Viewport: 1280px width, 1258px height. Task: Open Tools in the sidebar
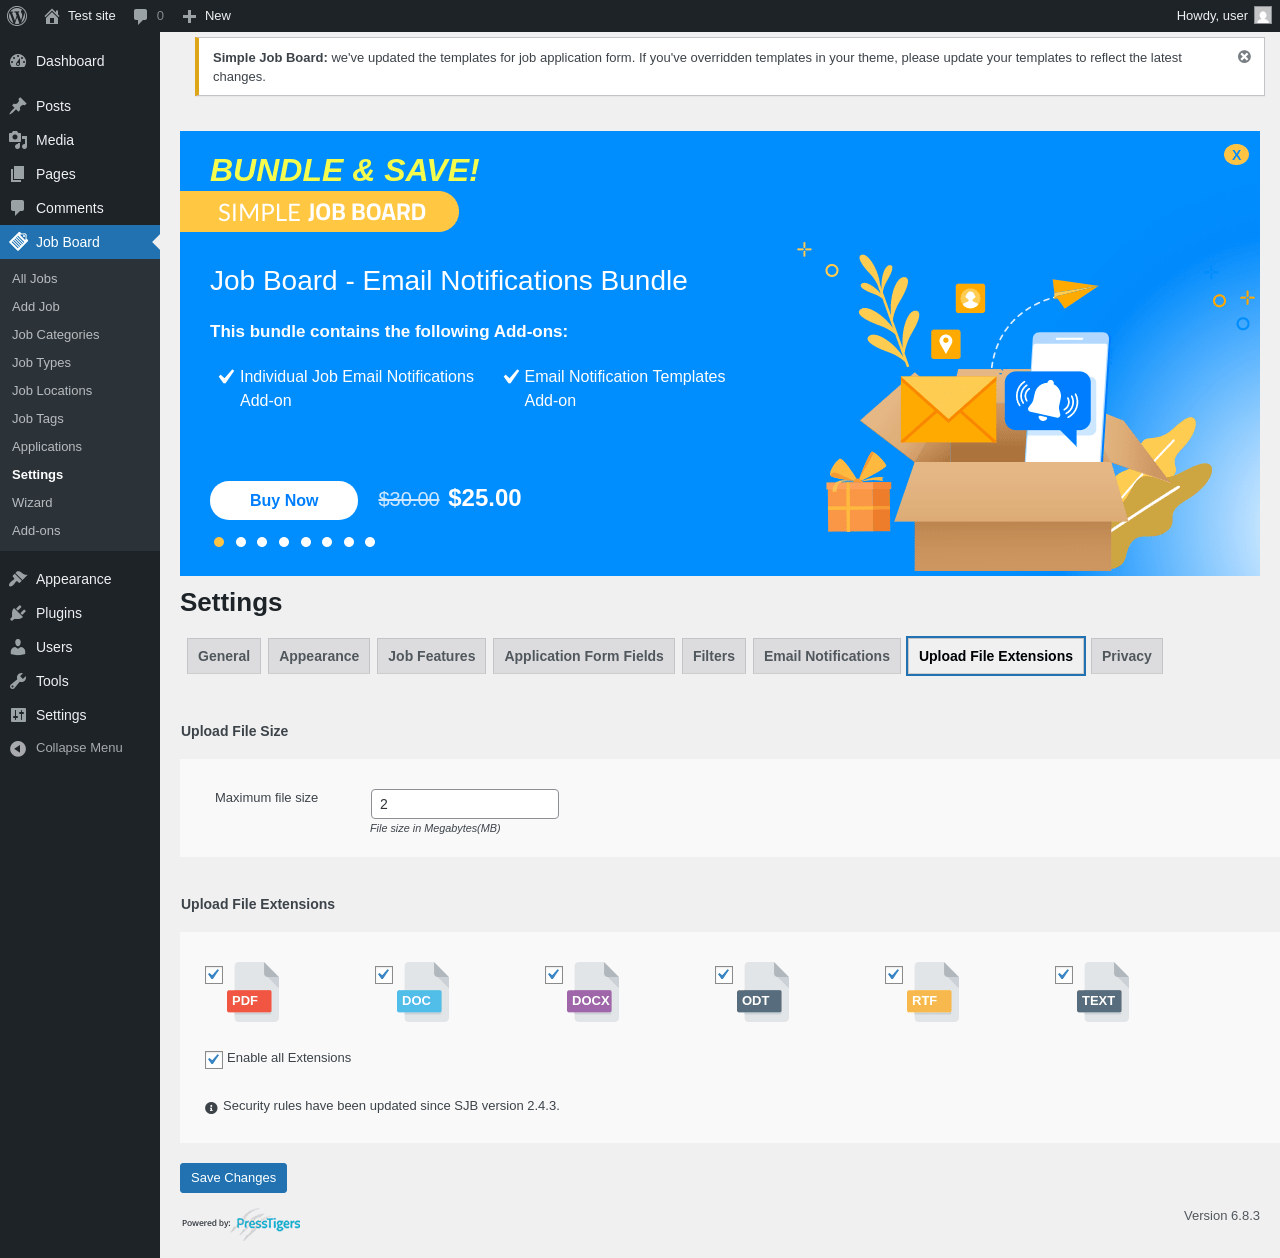(80, 681)
